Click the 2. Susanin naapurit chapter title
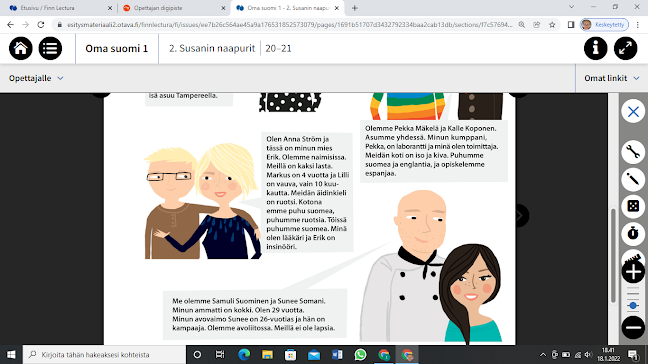Screen dimensions: 648x364 click(x=212, y=48)
